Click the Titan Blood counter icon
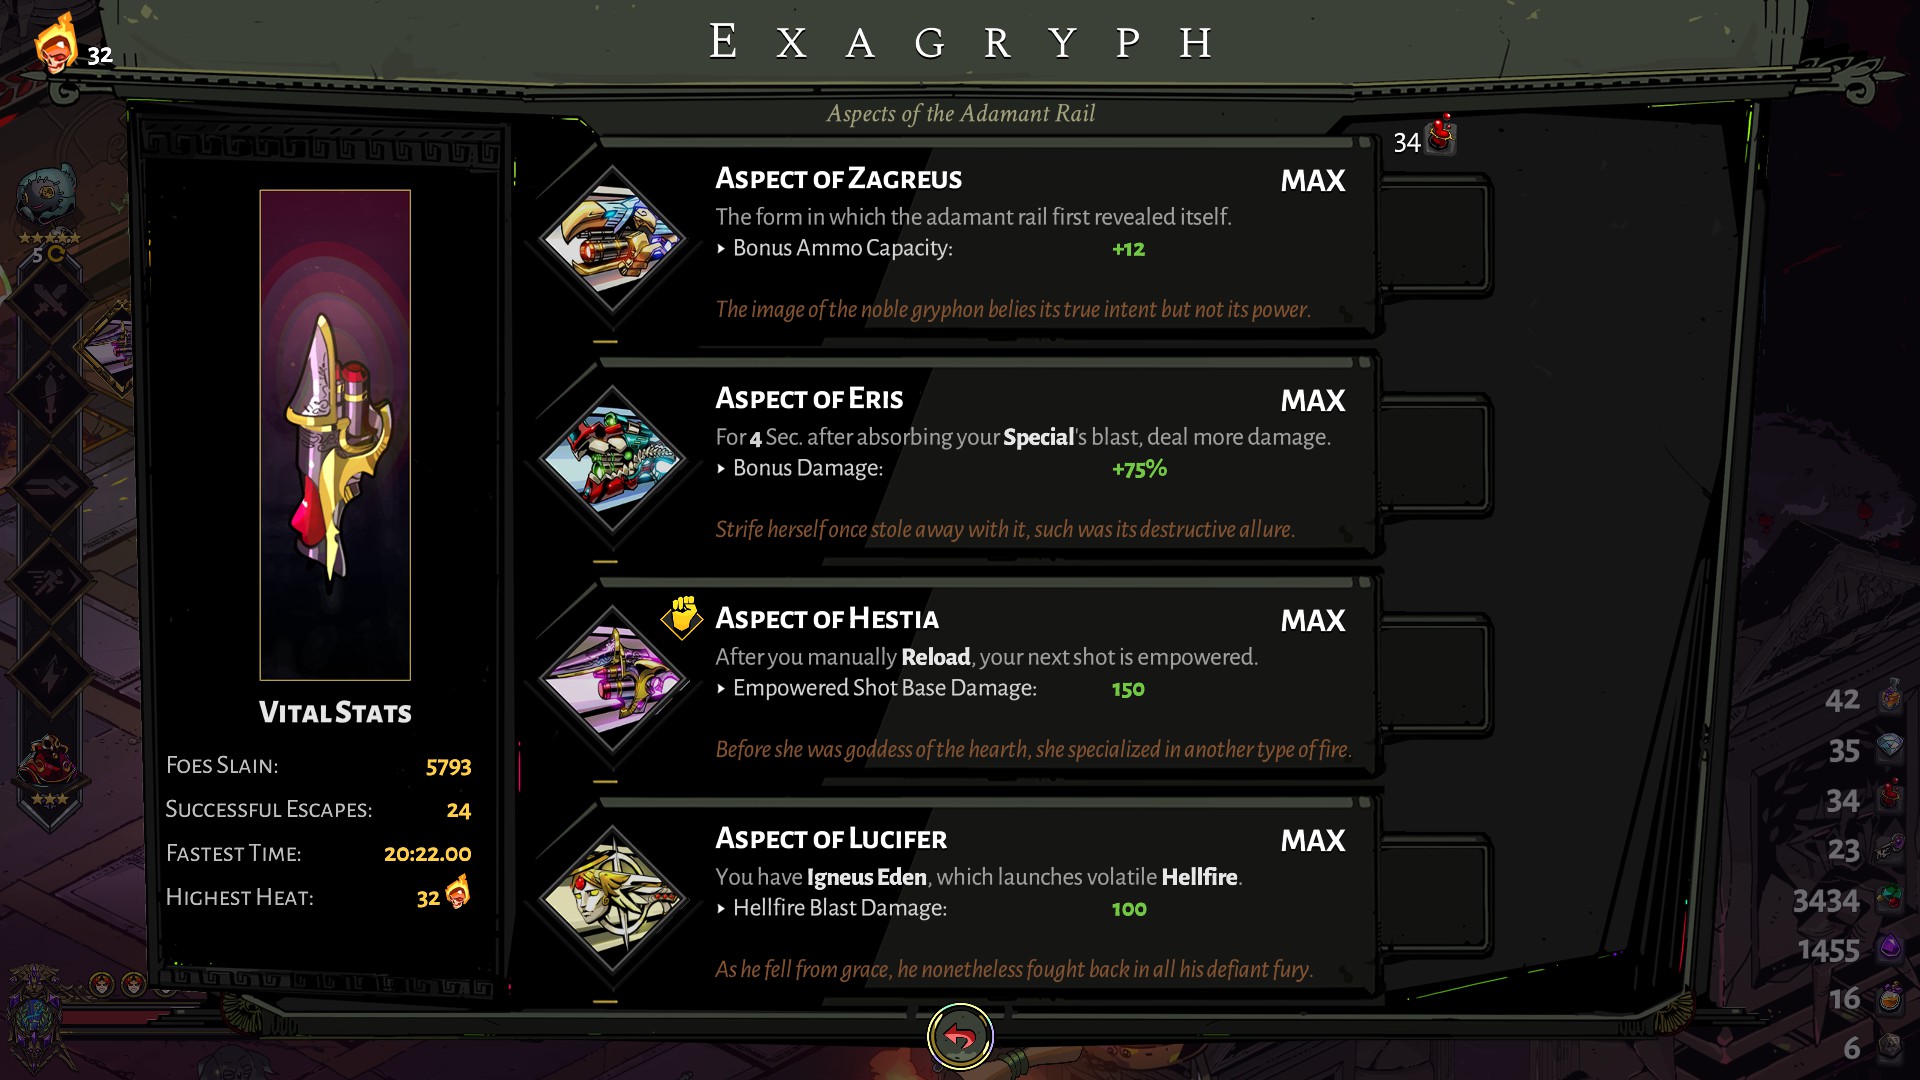 1441,135
